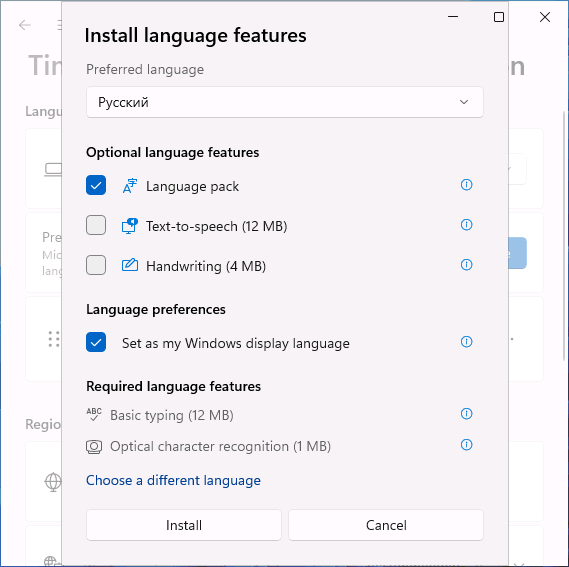Tick the Handwriting (4 MB) checkbox

(x=96, y=265)
